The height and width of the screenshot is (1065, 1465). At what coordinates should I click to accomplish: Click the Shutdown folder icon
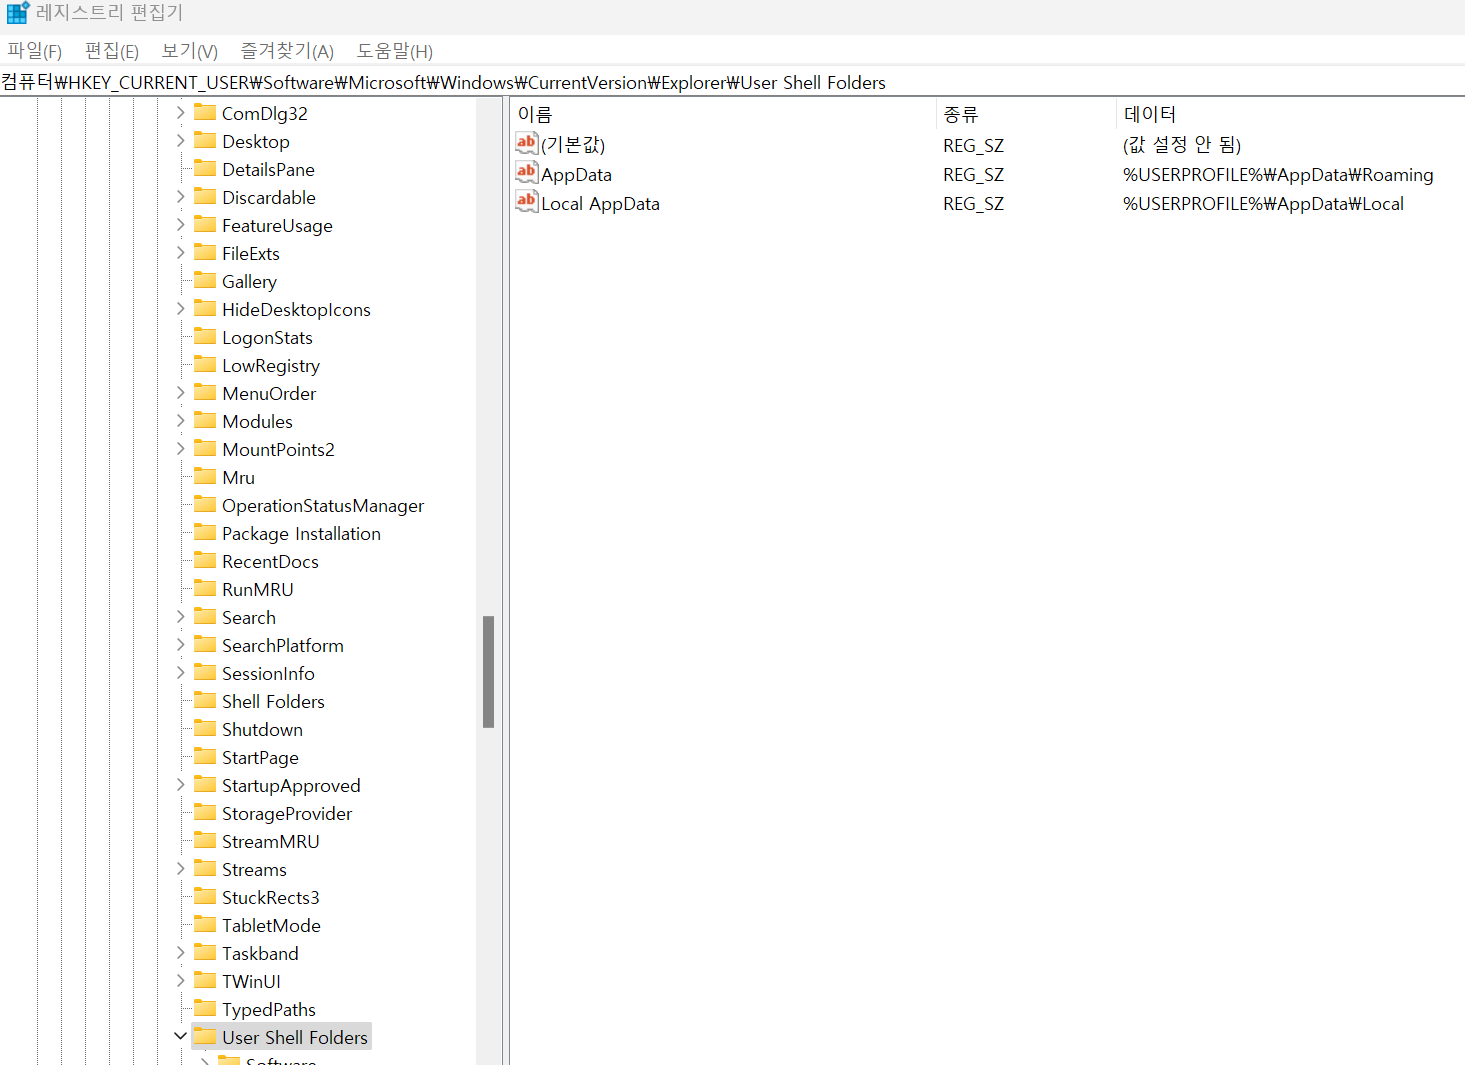point(205,728)
